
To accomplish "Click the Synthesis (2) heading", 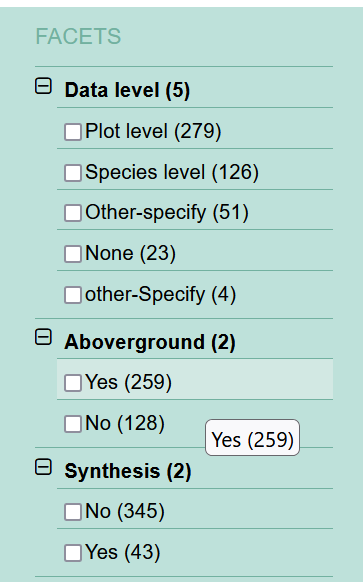I will point(128,471).
